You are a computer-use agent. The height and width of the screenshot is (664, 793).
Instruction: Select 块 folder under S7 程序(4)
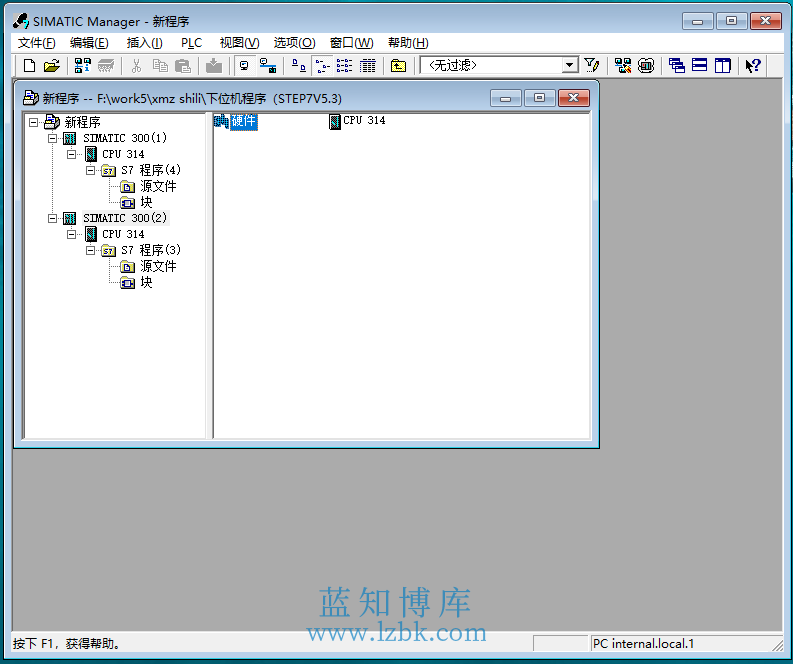pyautogui.click(x=146, y=203)
